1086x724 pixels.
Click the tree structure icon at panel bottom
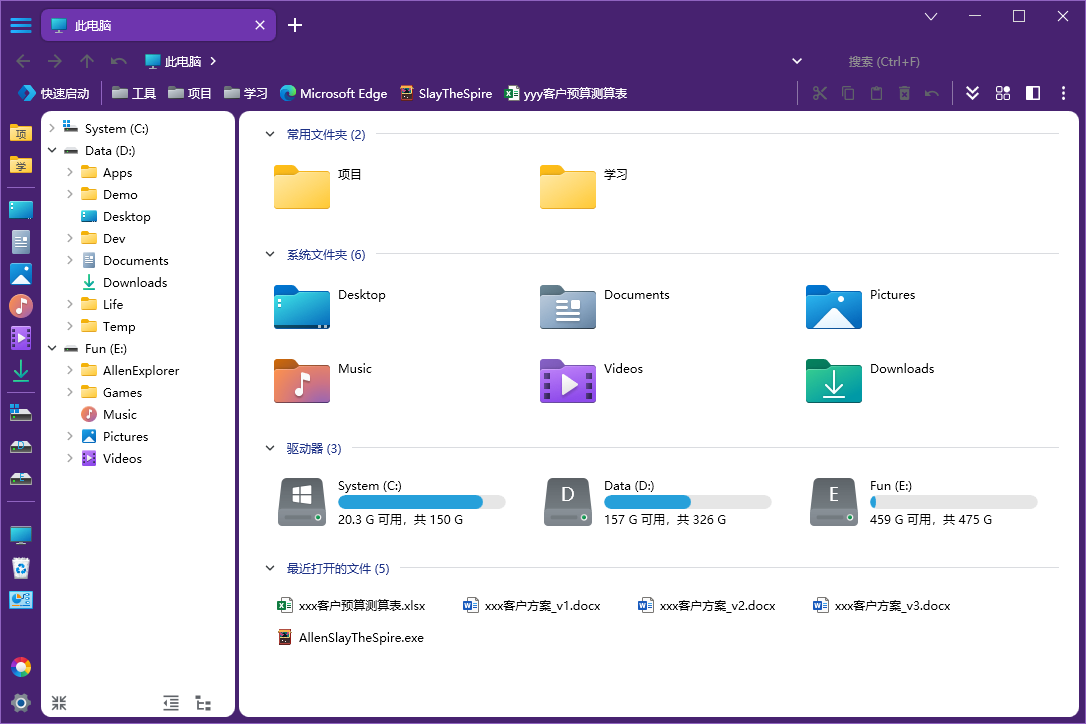(x=203, y=703)
